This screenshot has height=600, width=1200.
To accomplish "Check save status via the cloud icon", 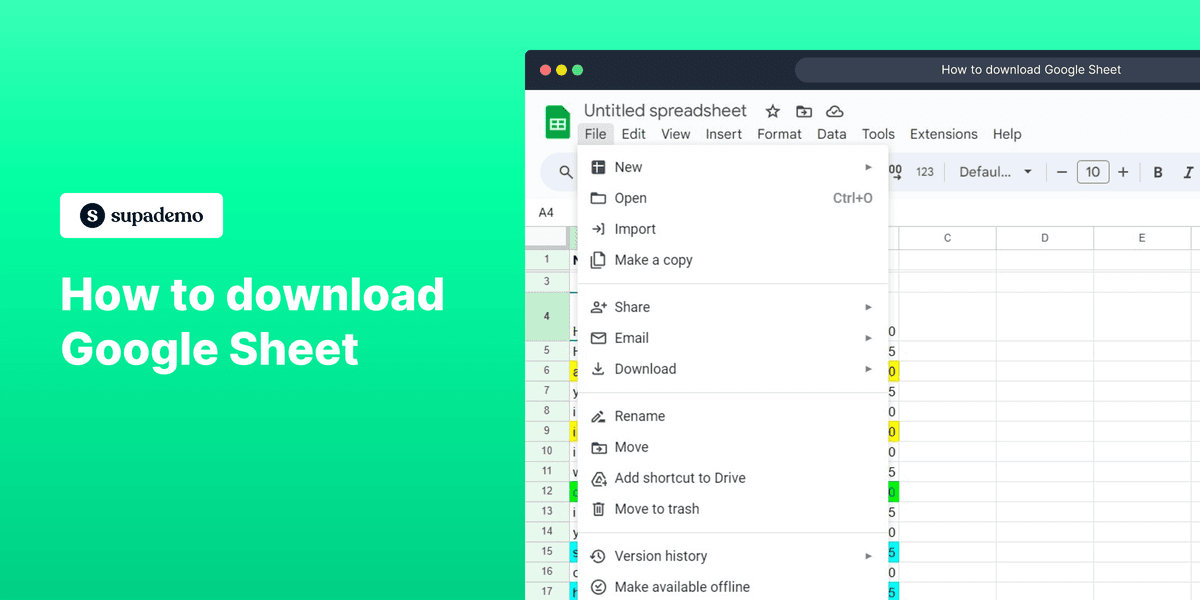I will (836, 111).
